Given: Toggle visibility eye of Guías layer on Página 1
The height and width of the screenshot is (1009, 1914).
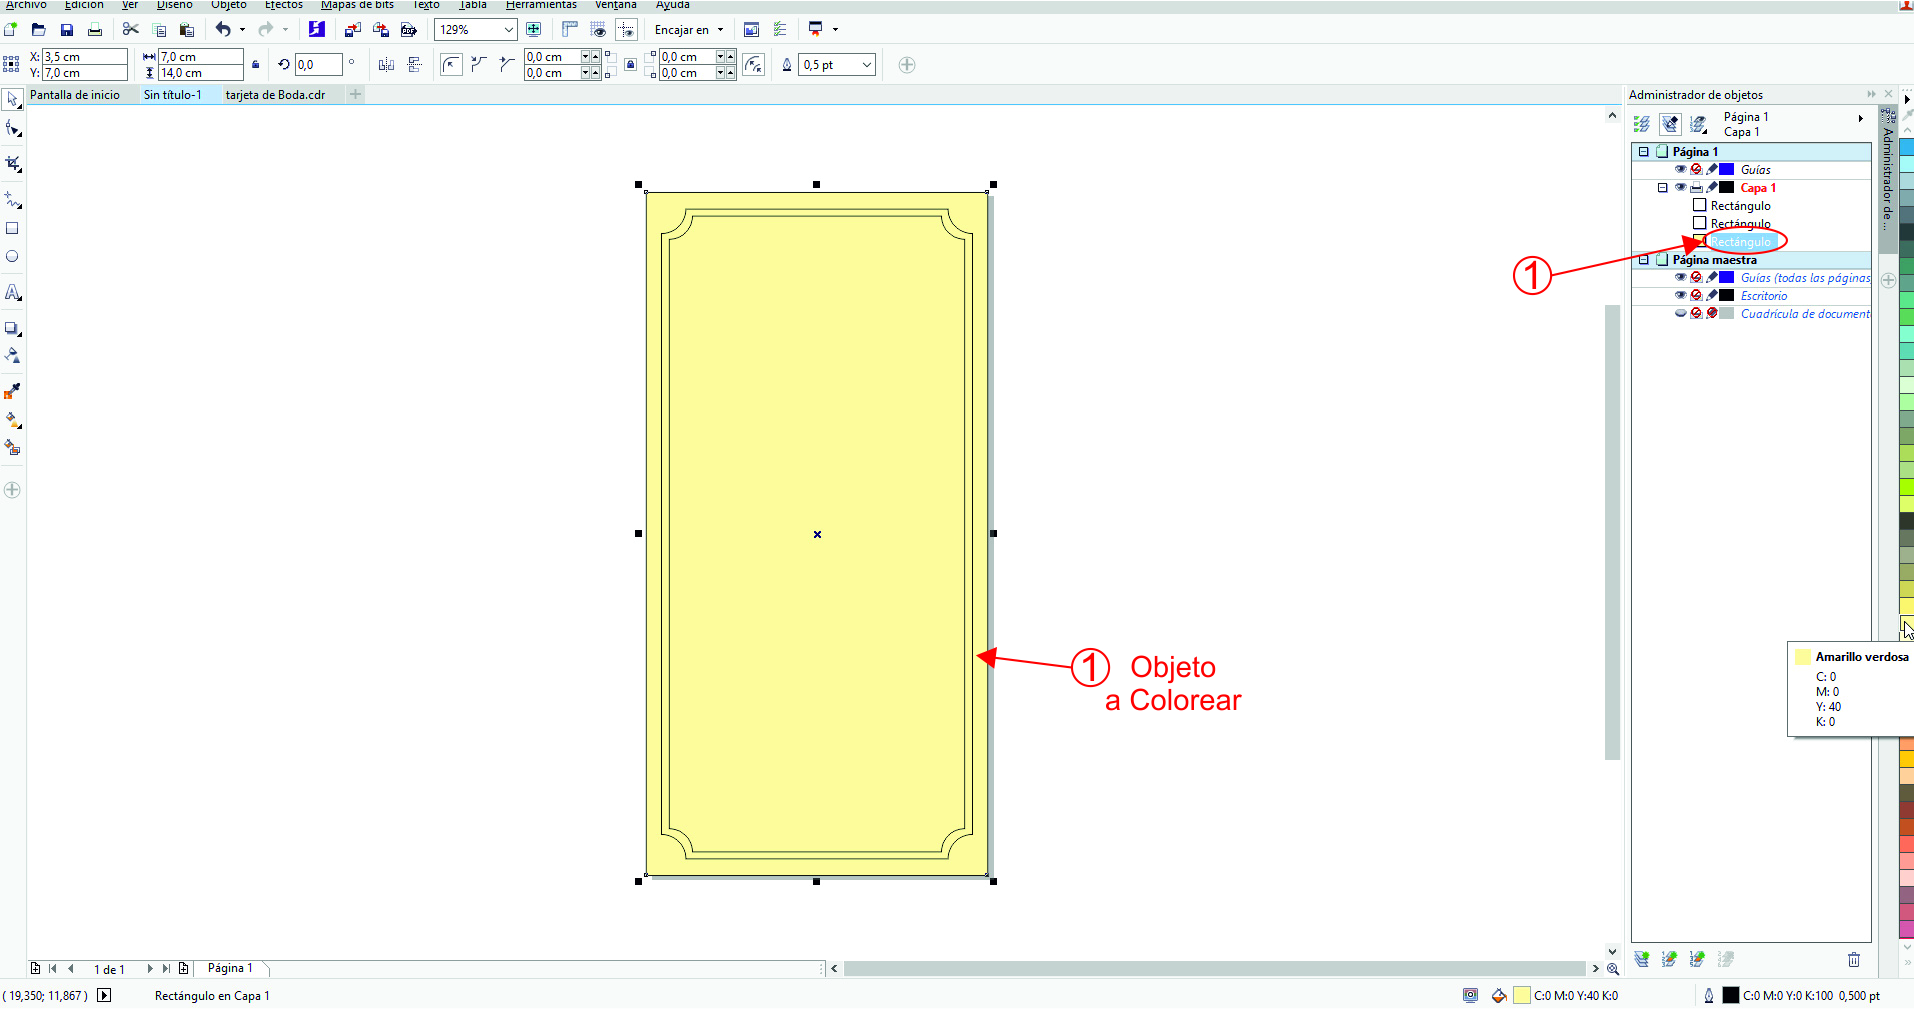Looking at the screenshot, I should 1681,169.
